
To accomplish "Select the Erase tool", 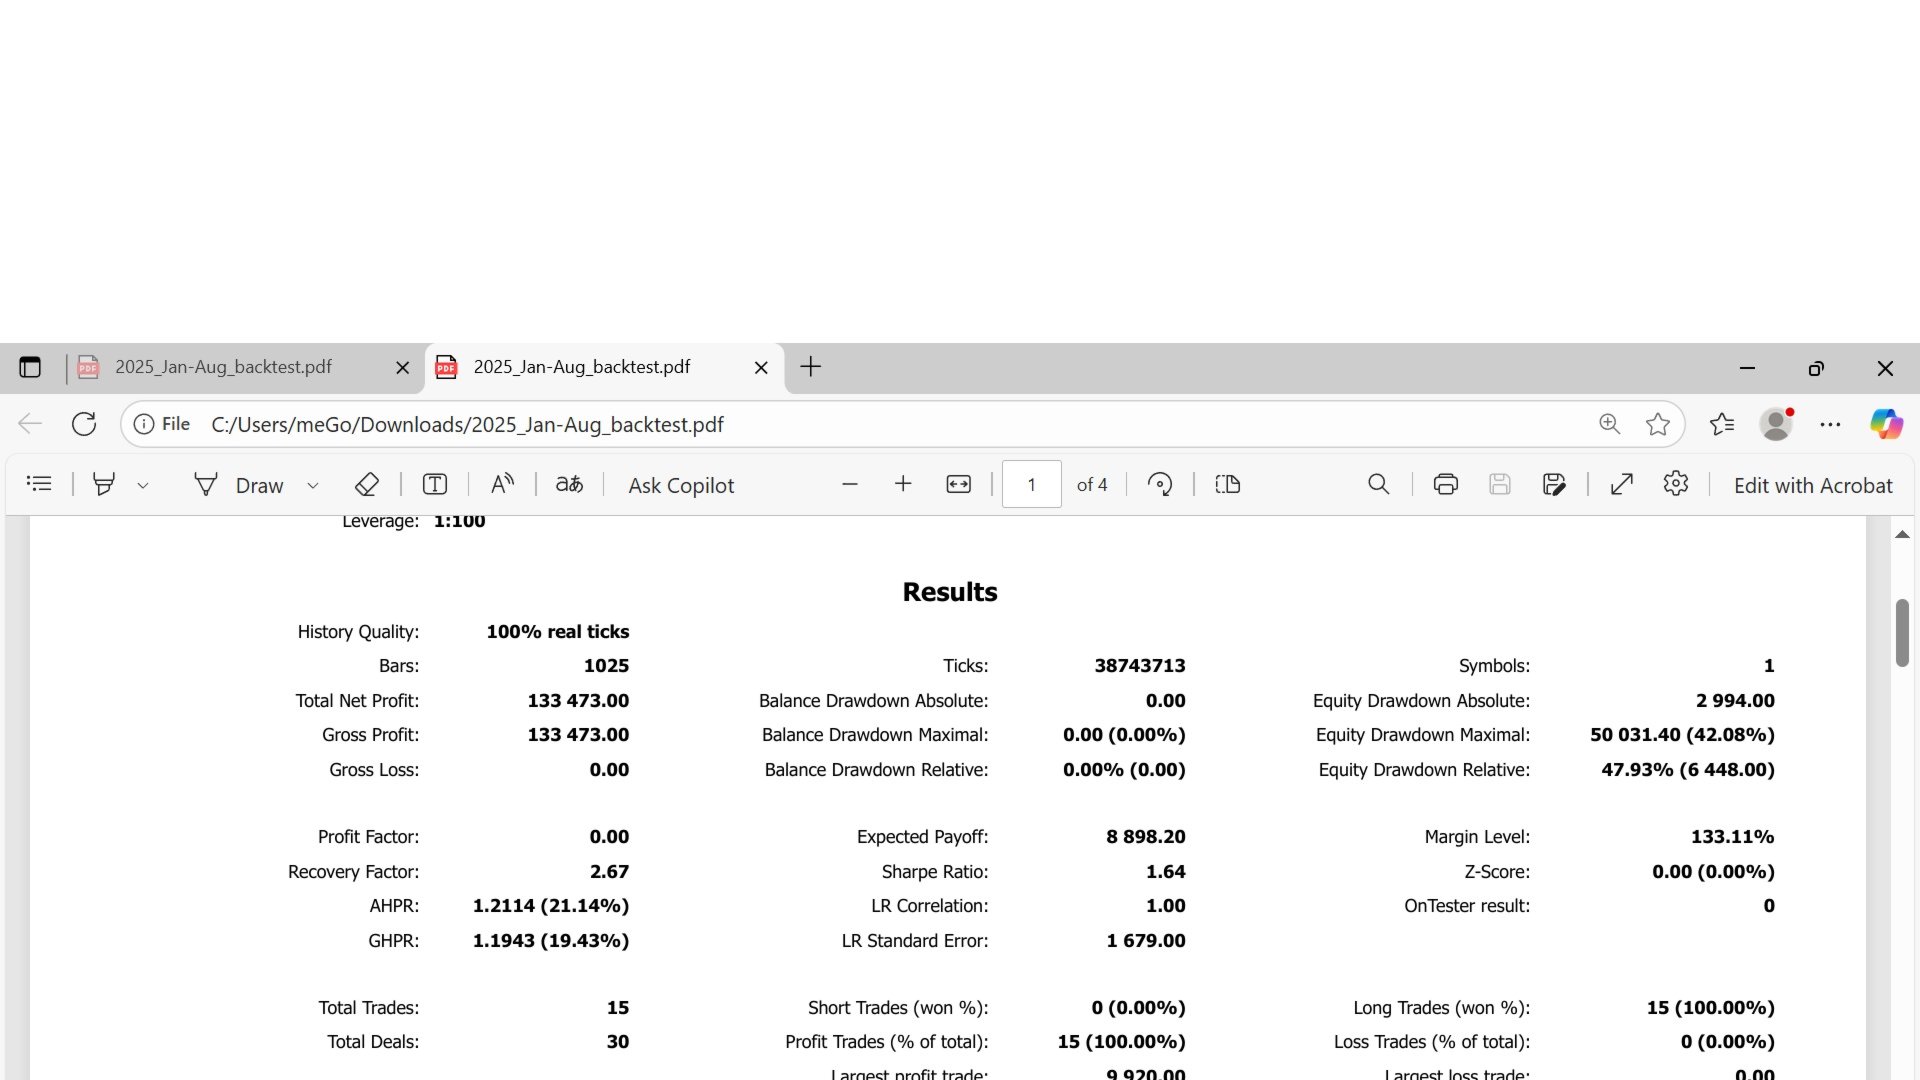I will pos(366,484).
